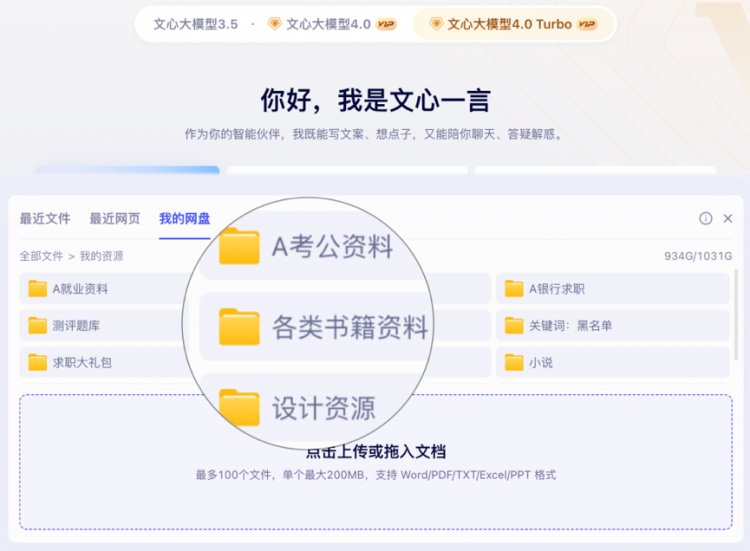
Task: Switch to 文心大模型4.0 VIP model
Action: tap(332, 24)
